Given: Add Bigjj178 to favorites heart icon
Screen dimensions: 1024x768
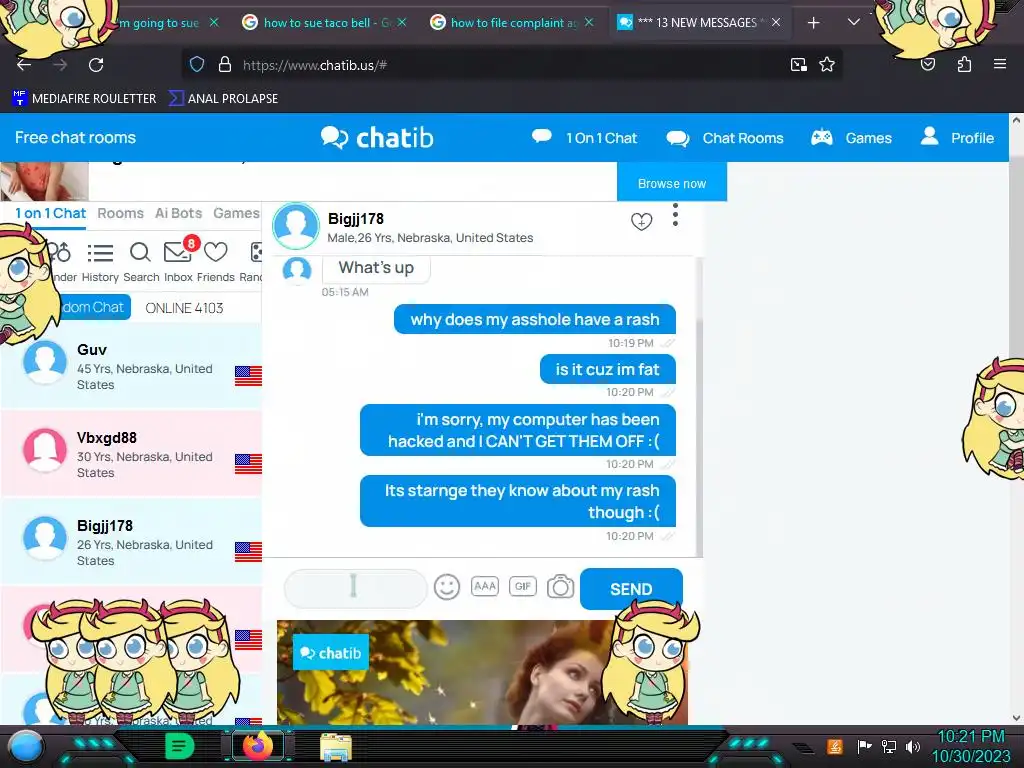Looking at the screenshot, I should pos(641,221).
